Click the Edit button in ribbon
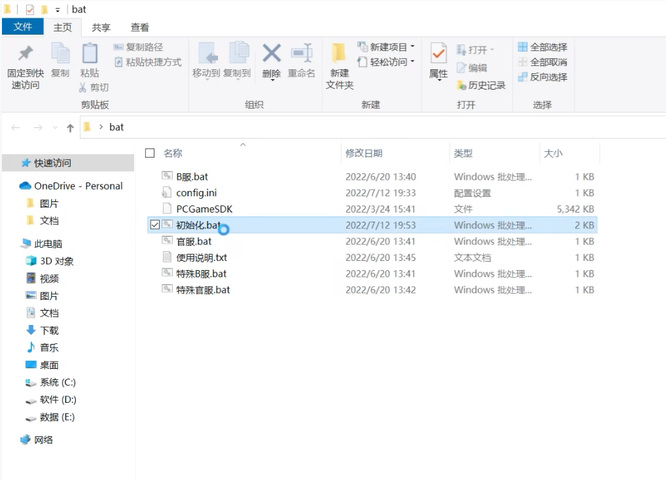666x480 pixels. (x=472, y=68)
